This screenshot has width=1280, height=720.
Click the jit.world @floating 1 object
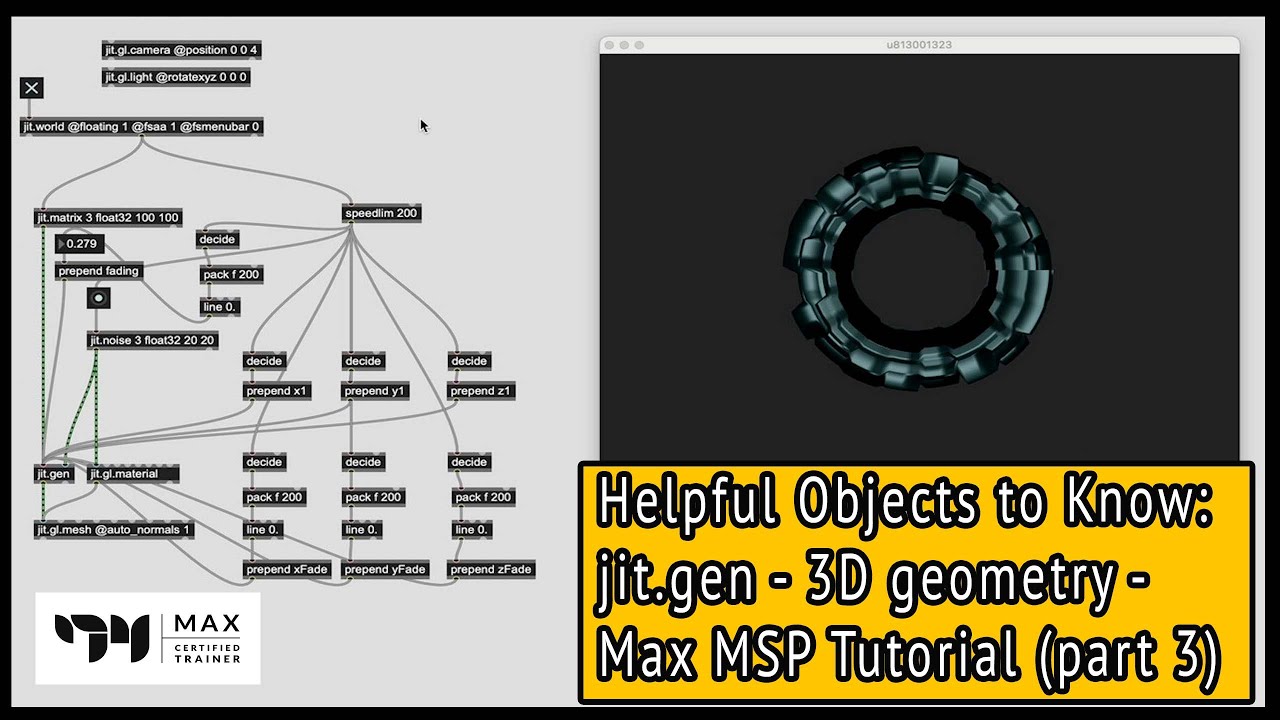pyautogui.click(x=142, y=127)
